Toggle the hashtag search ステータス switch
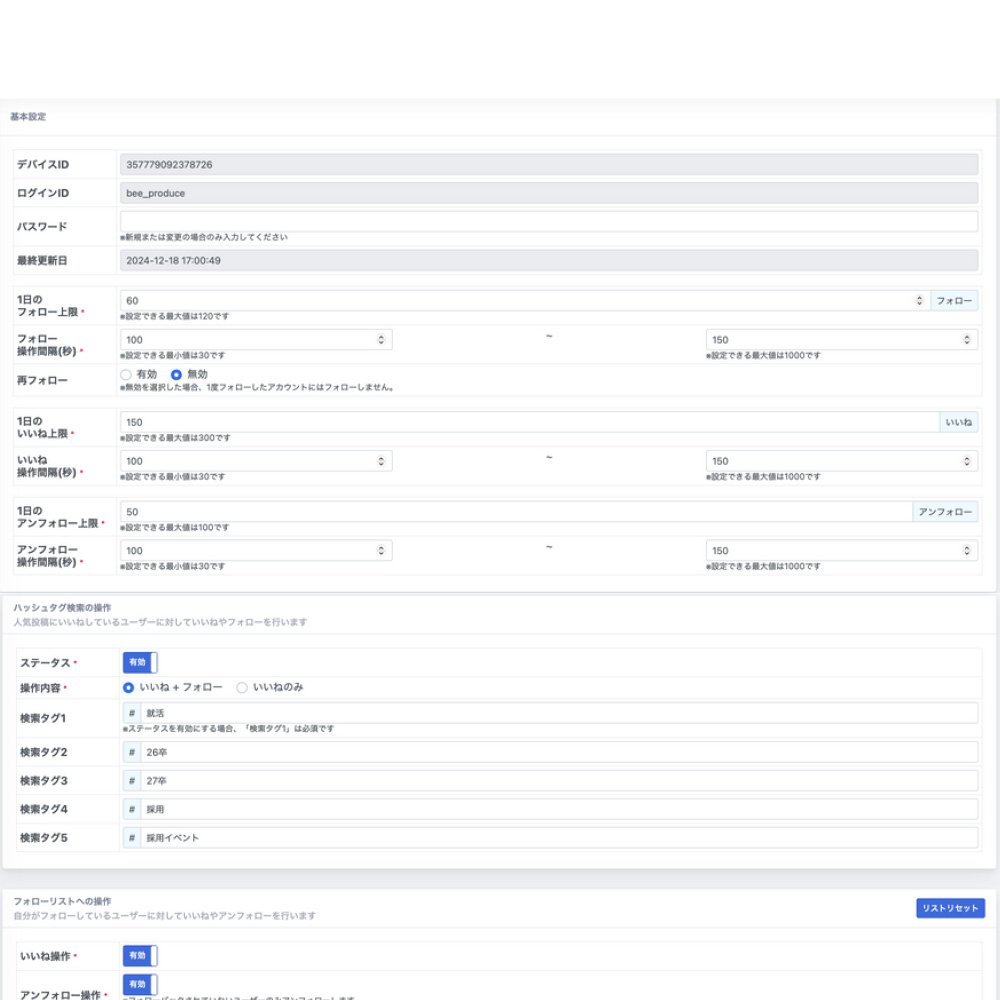 point(140,662)
